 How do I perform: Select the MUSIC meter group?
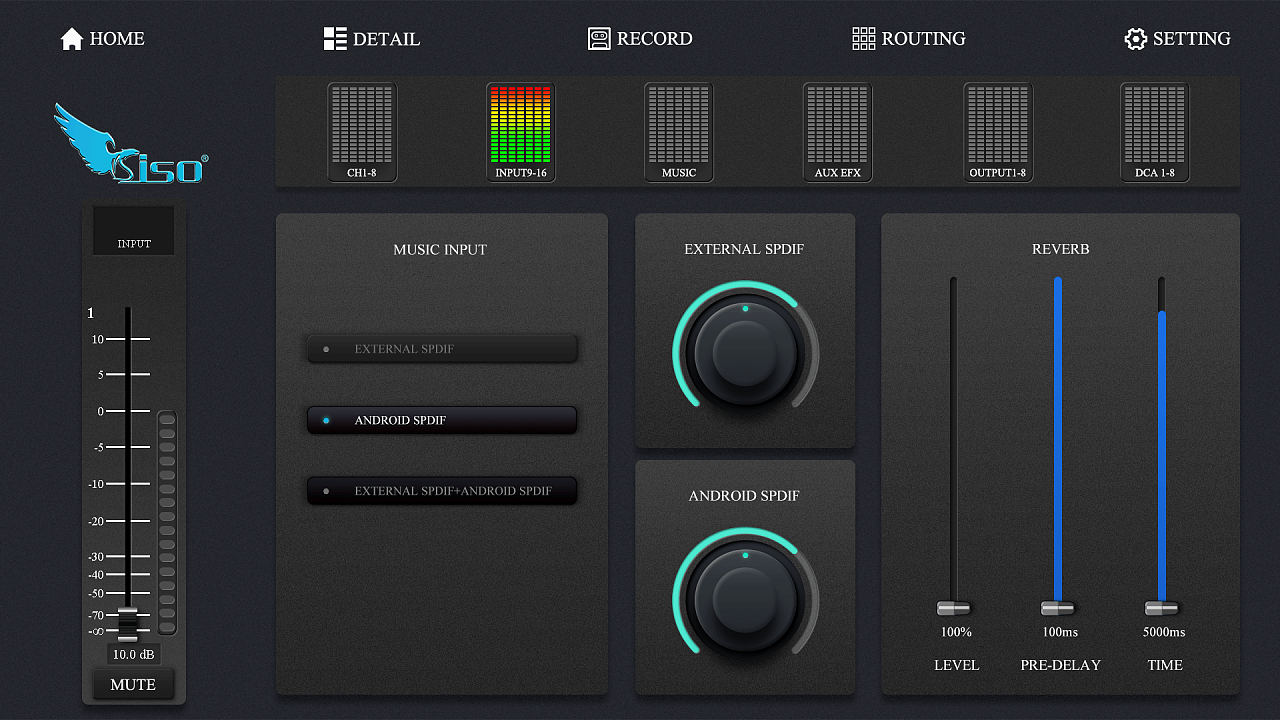tap(679, 132)
